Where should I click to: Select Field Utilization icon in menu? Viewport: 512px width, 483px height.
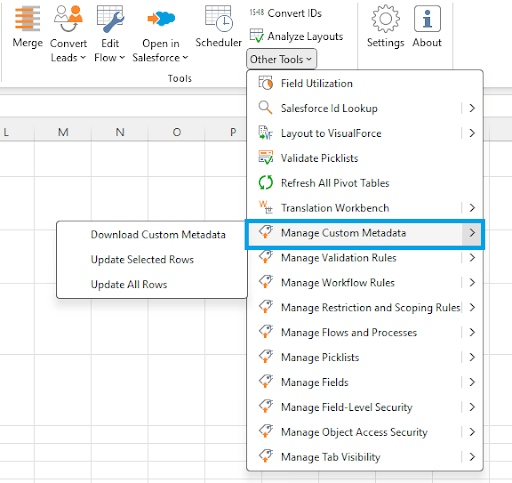(x=266, y=83)
